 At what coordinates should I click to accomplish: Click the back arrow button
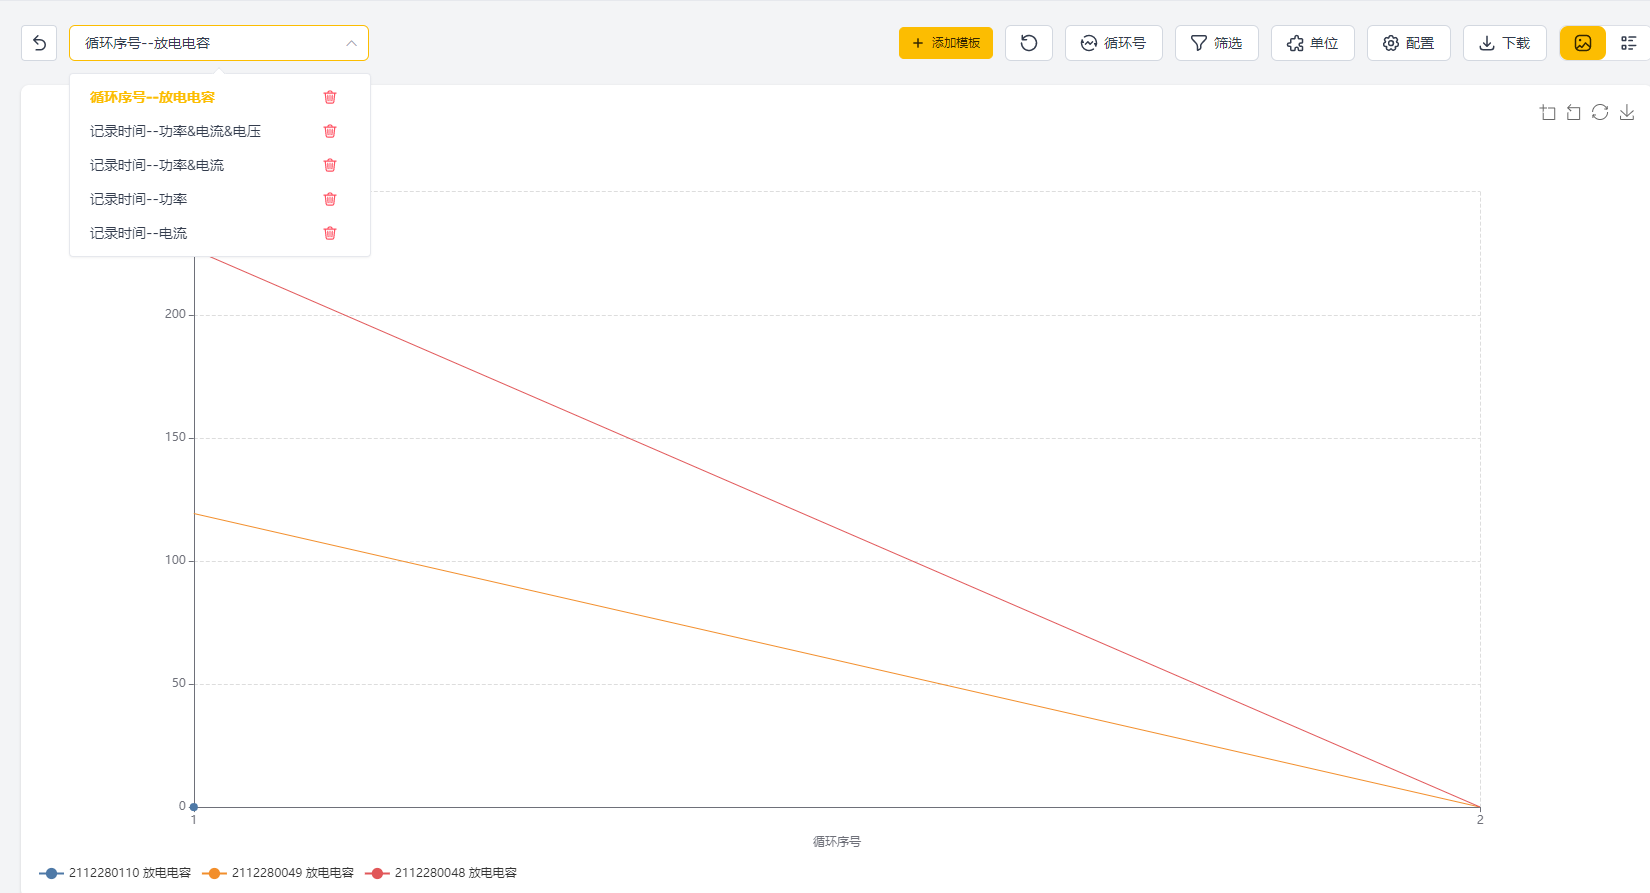pos(39,43)
